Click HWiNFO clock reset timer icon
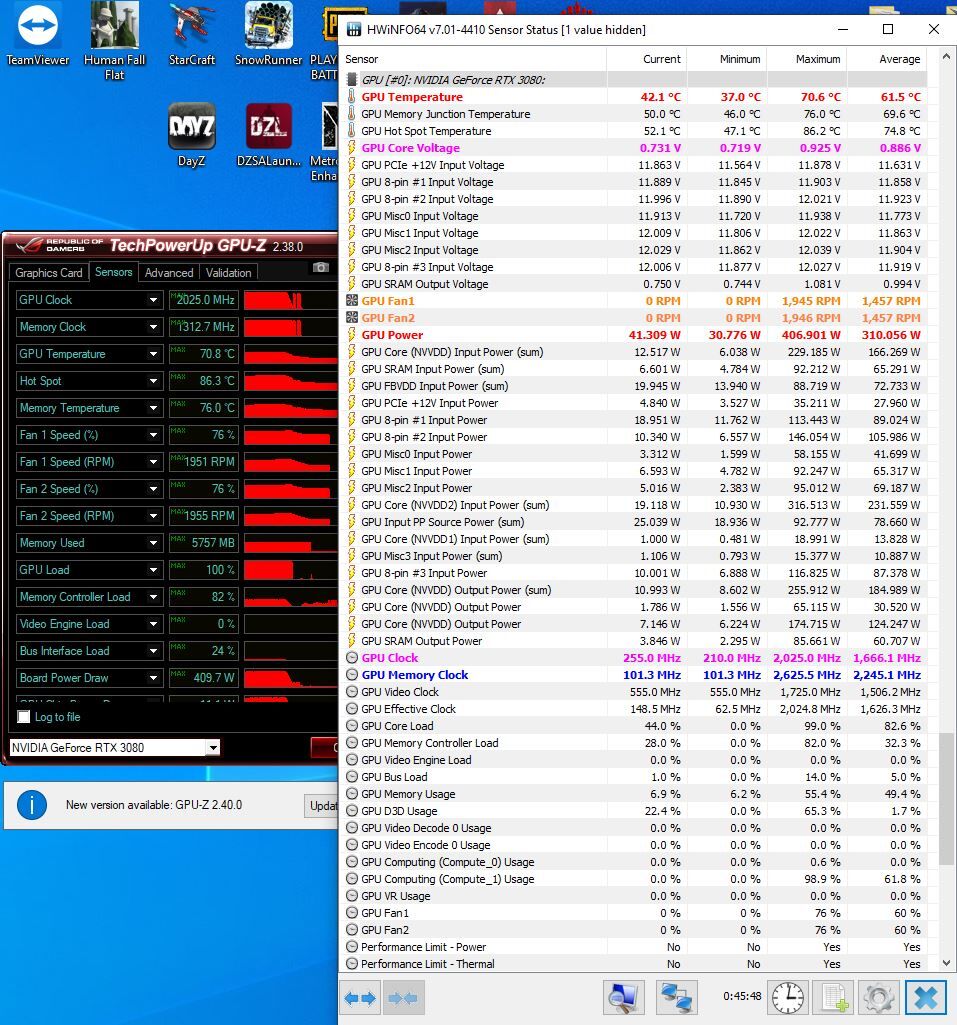The width and height of the screenshot is (957, 1025). coord(788,998)
